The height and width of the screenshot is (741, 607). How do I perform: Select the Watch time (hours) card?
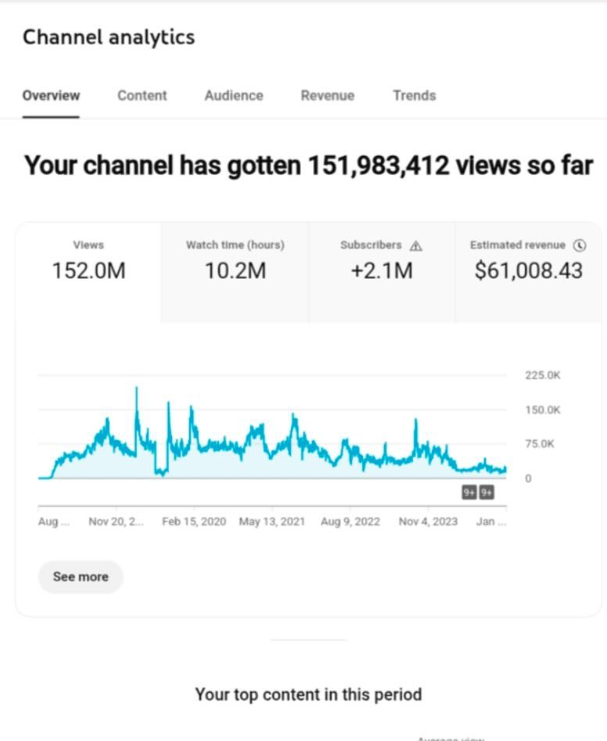click(235, 273)
